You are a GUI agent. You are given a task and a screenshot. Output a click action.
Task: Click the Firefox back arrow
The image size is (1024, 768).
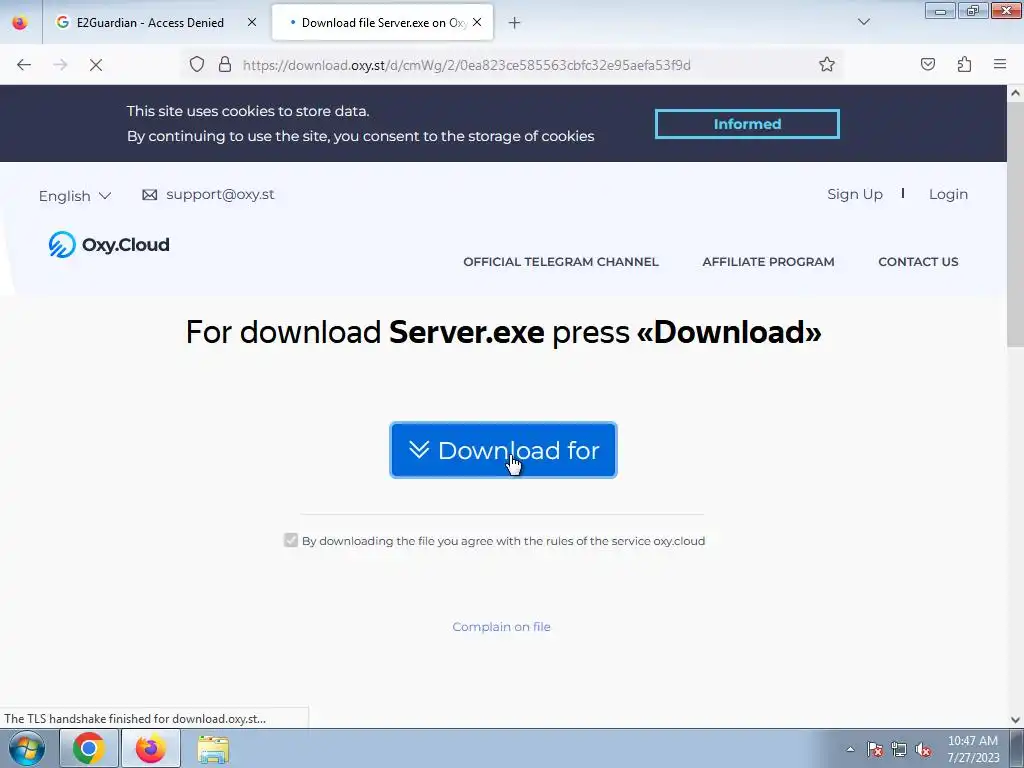24,65
